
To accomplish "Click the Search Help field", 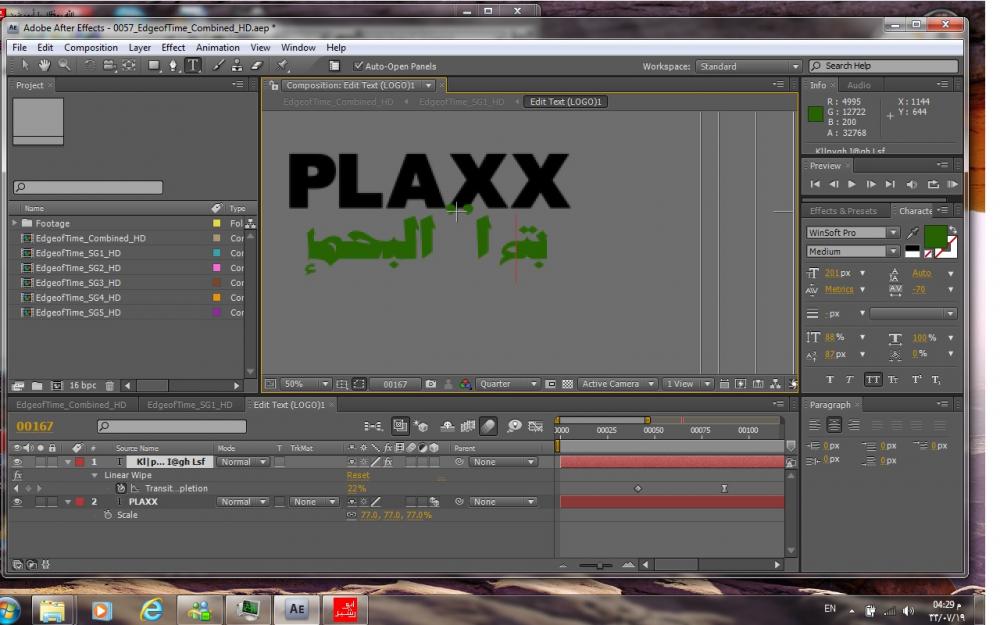I will click(883, 66).
